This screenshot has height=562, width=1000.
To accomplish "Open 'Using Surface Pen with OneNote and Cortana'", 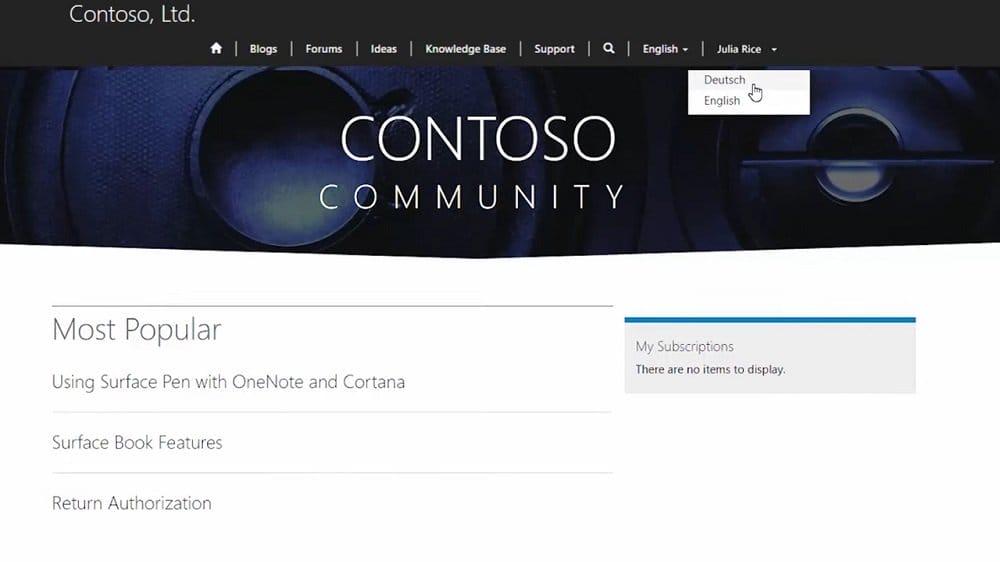I will coord(228,382).
